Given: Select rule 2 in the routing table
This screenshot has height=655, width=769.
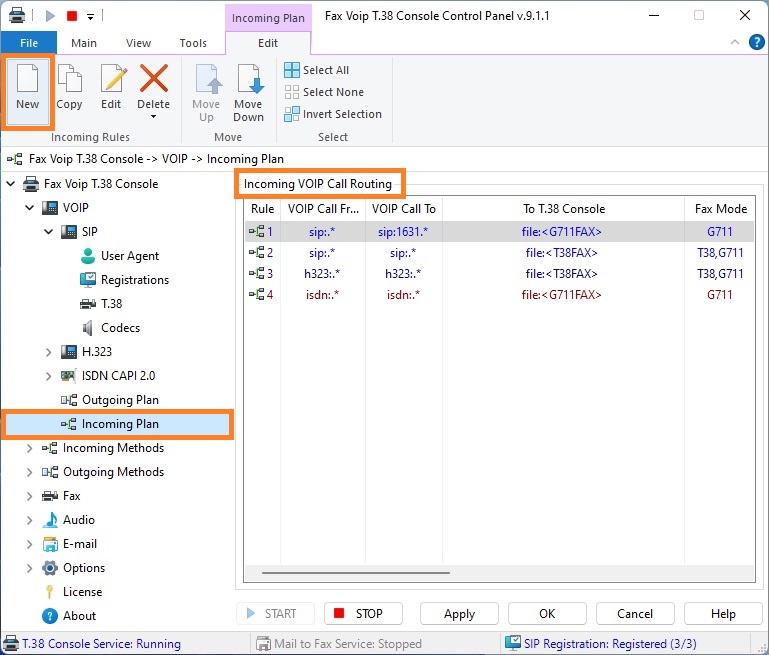Looking at the screenshot, I should click(x=499, y=253).
